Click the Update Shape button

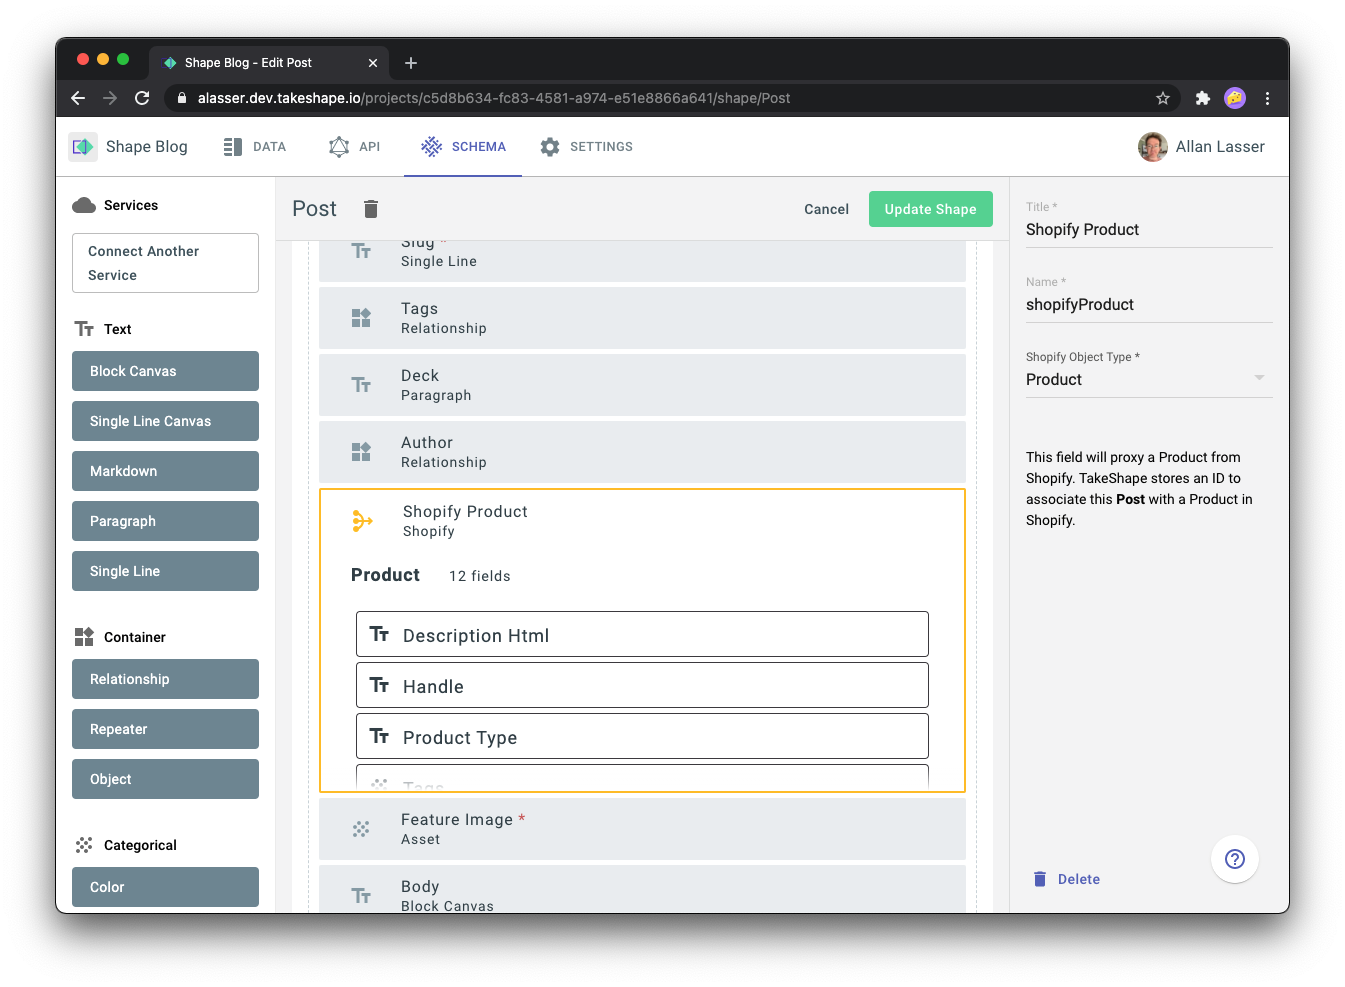tap(930, 209)
